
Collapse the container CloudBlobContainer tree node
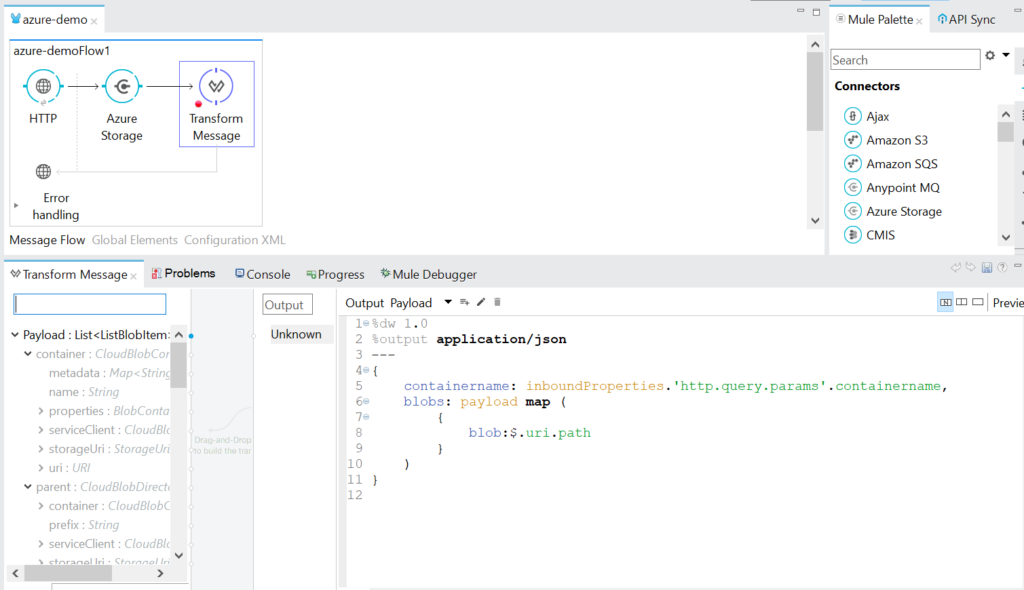(x=28, y=353)
